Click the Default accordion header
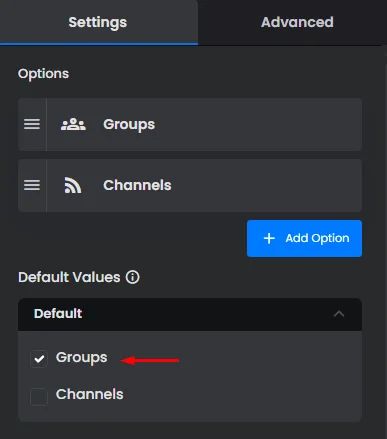387x439 pixels. 190,314
